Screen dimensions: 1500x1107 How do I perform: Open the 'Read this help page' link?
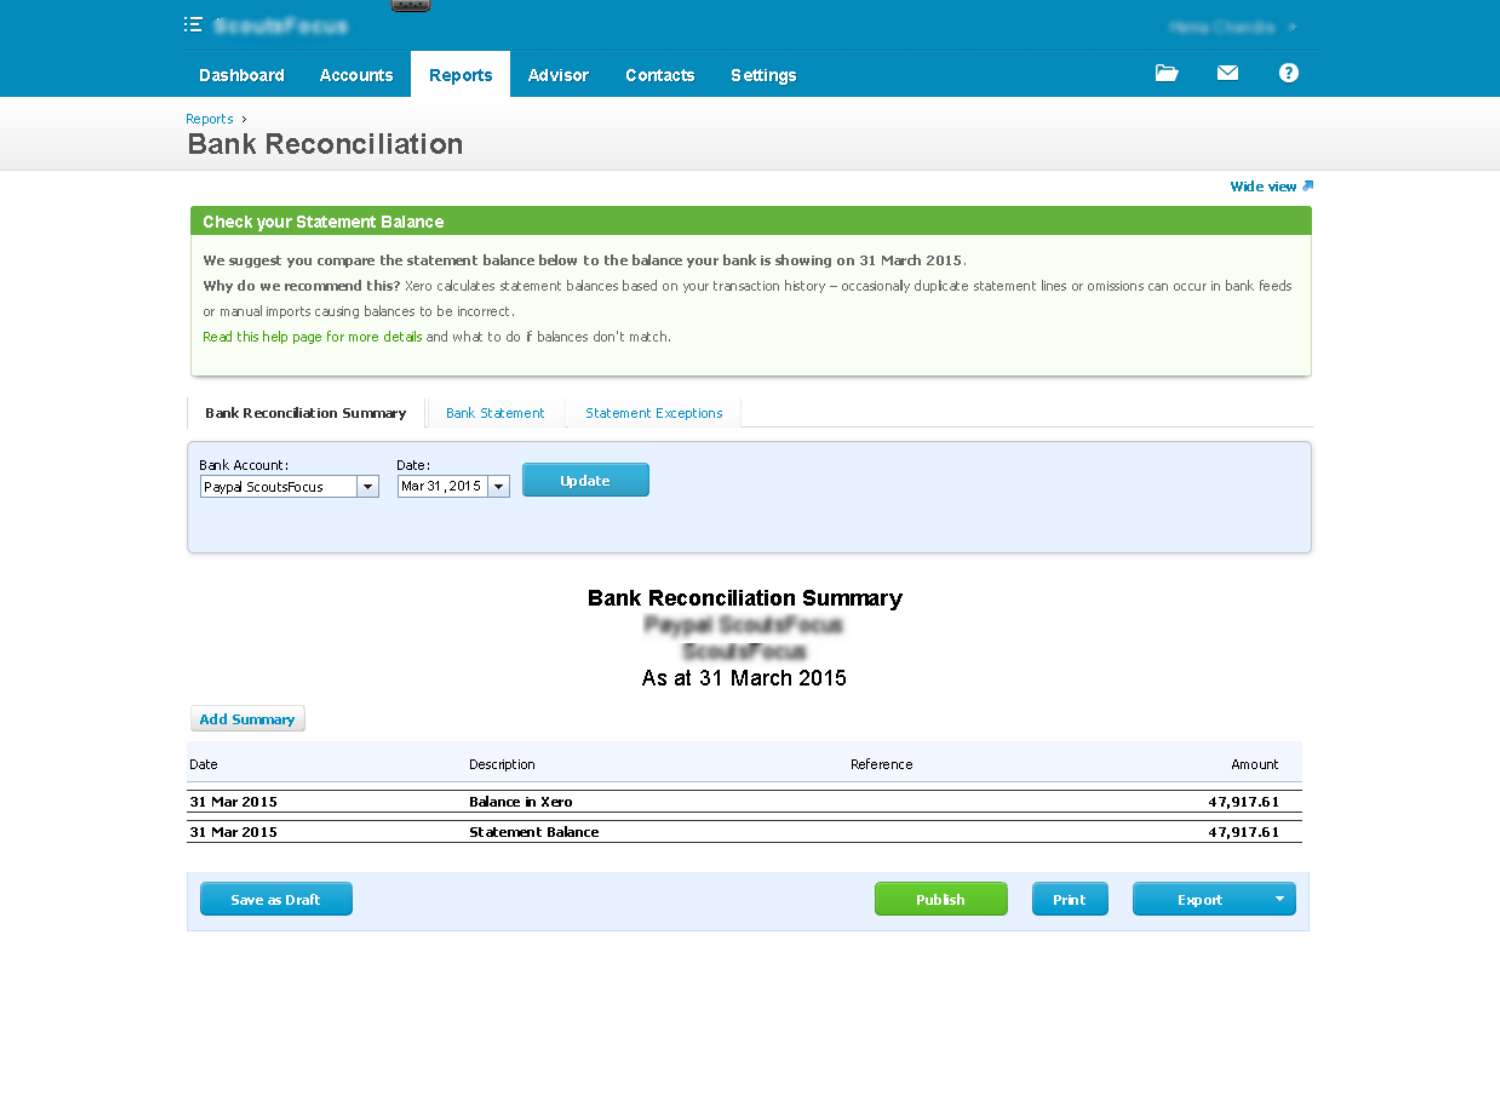pyautogui.click(x=311, y=337)
